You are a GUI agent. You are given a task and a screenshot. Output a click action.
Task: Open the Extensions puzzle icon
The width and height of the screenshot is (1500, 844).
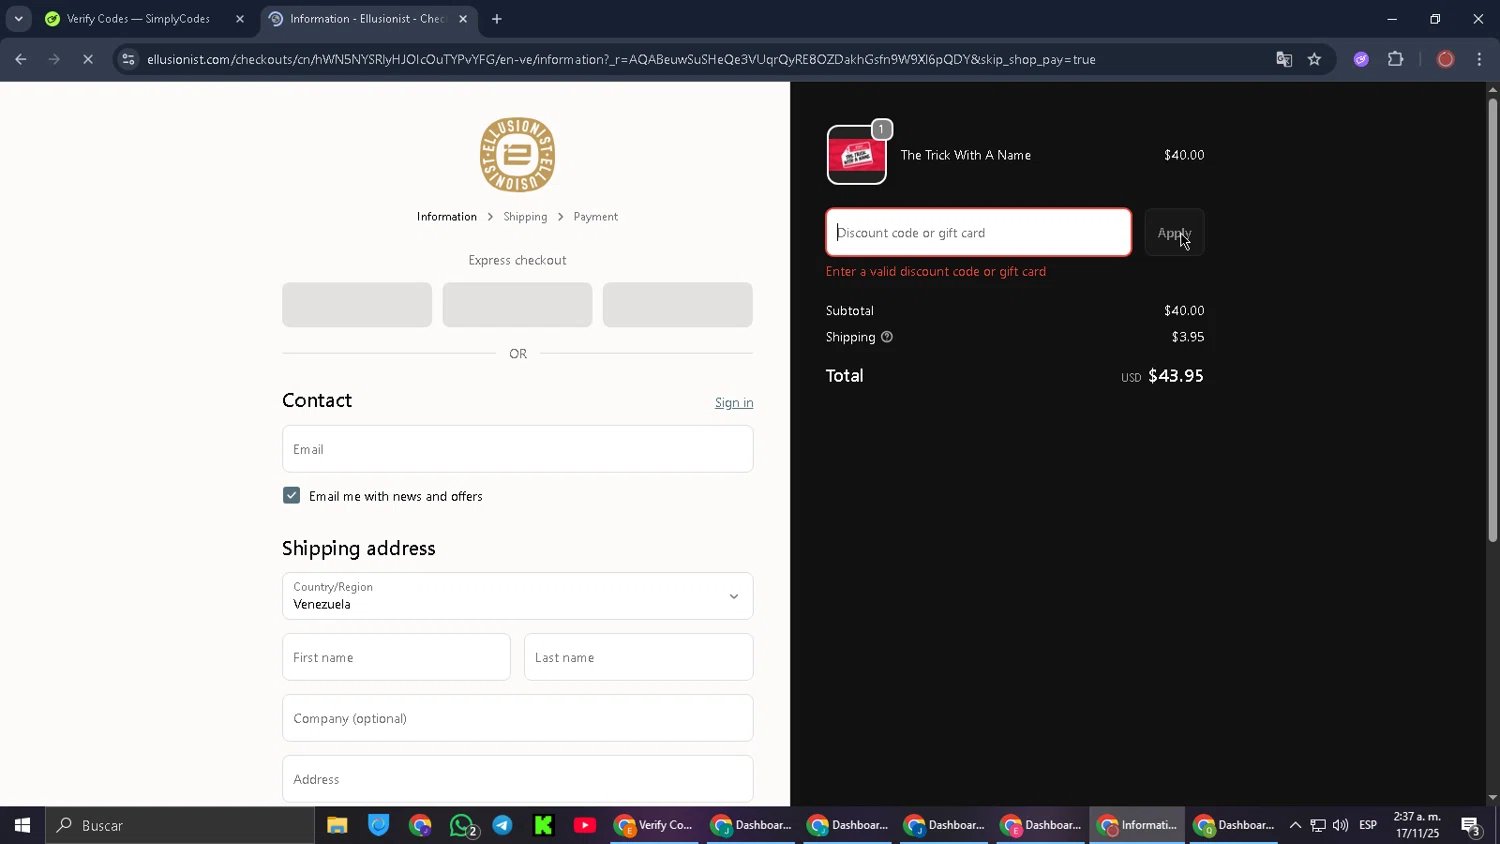(x=1396, y=60)
